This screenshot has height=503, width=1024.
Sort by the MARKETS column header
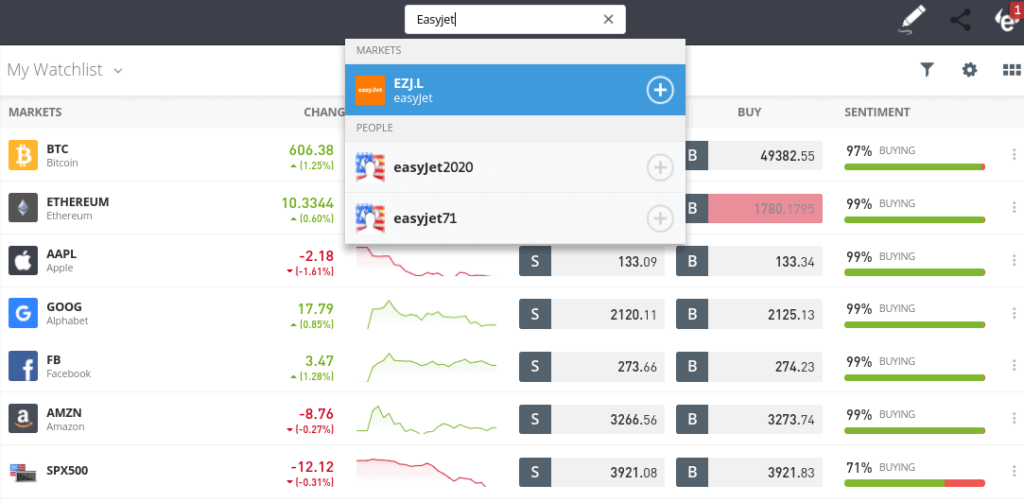click(x=35, y=112)
